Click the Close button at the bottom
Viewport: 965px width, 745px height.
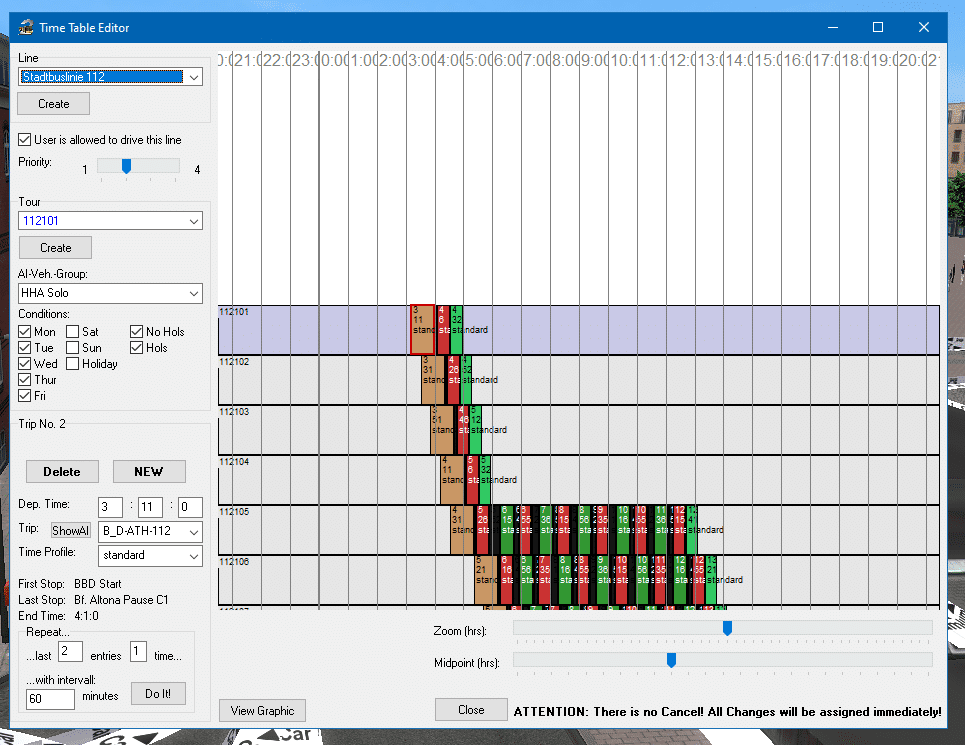pyautogui.click(x=471, y=709)
